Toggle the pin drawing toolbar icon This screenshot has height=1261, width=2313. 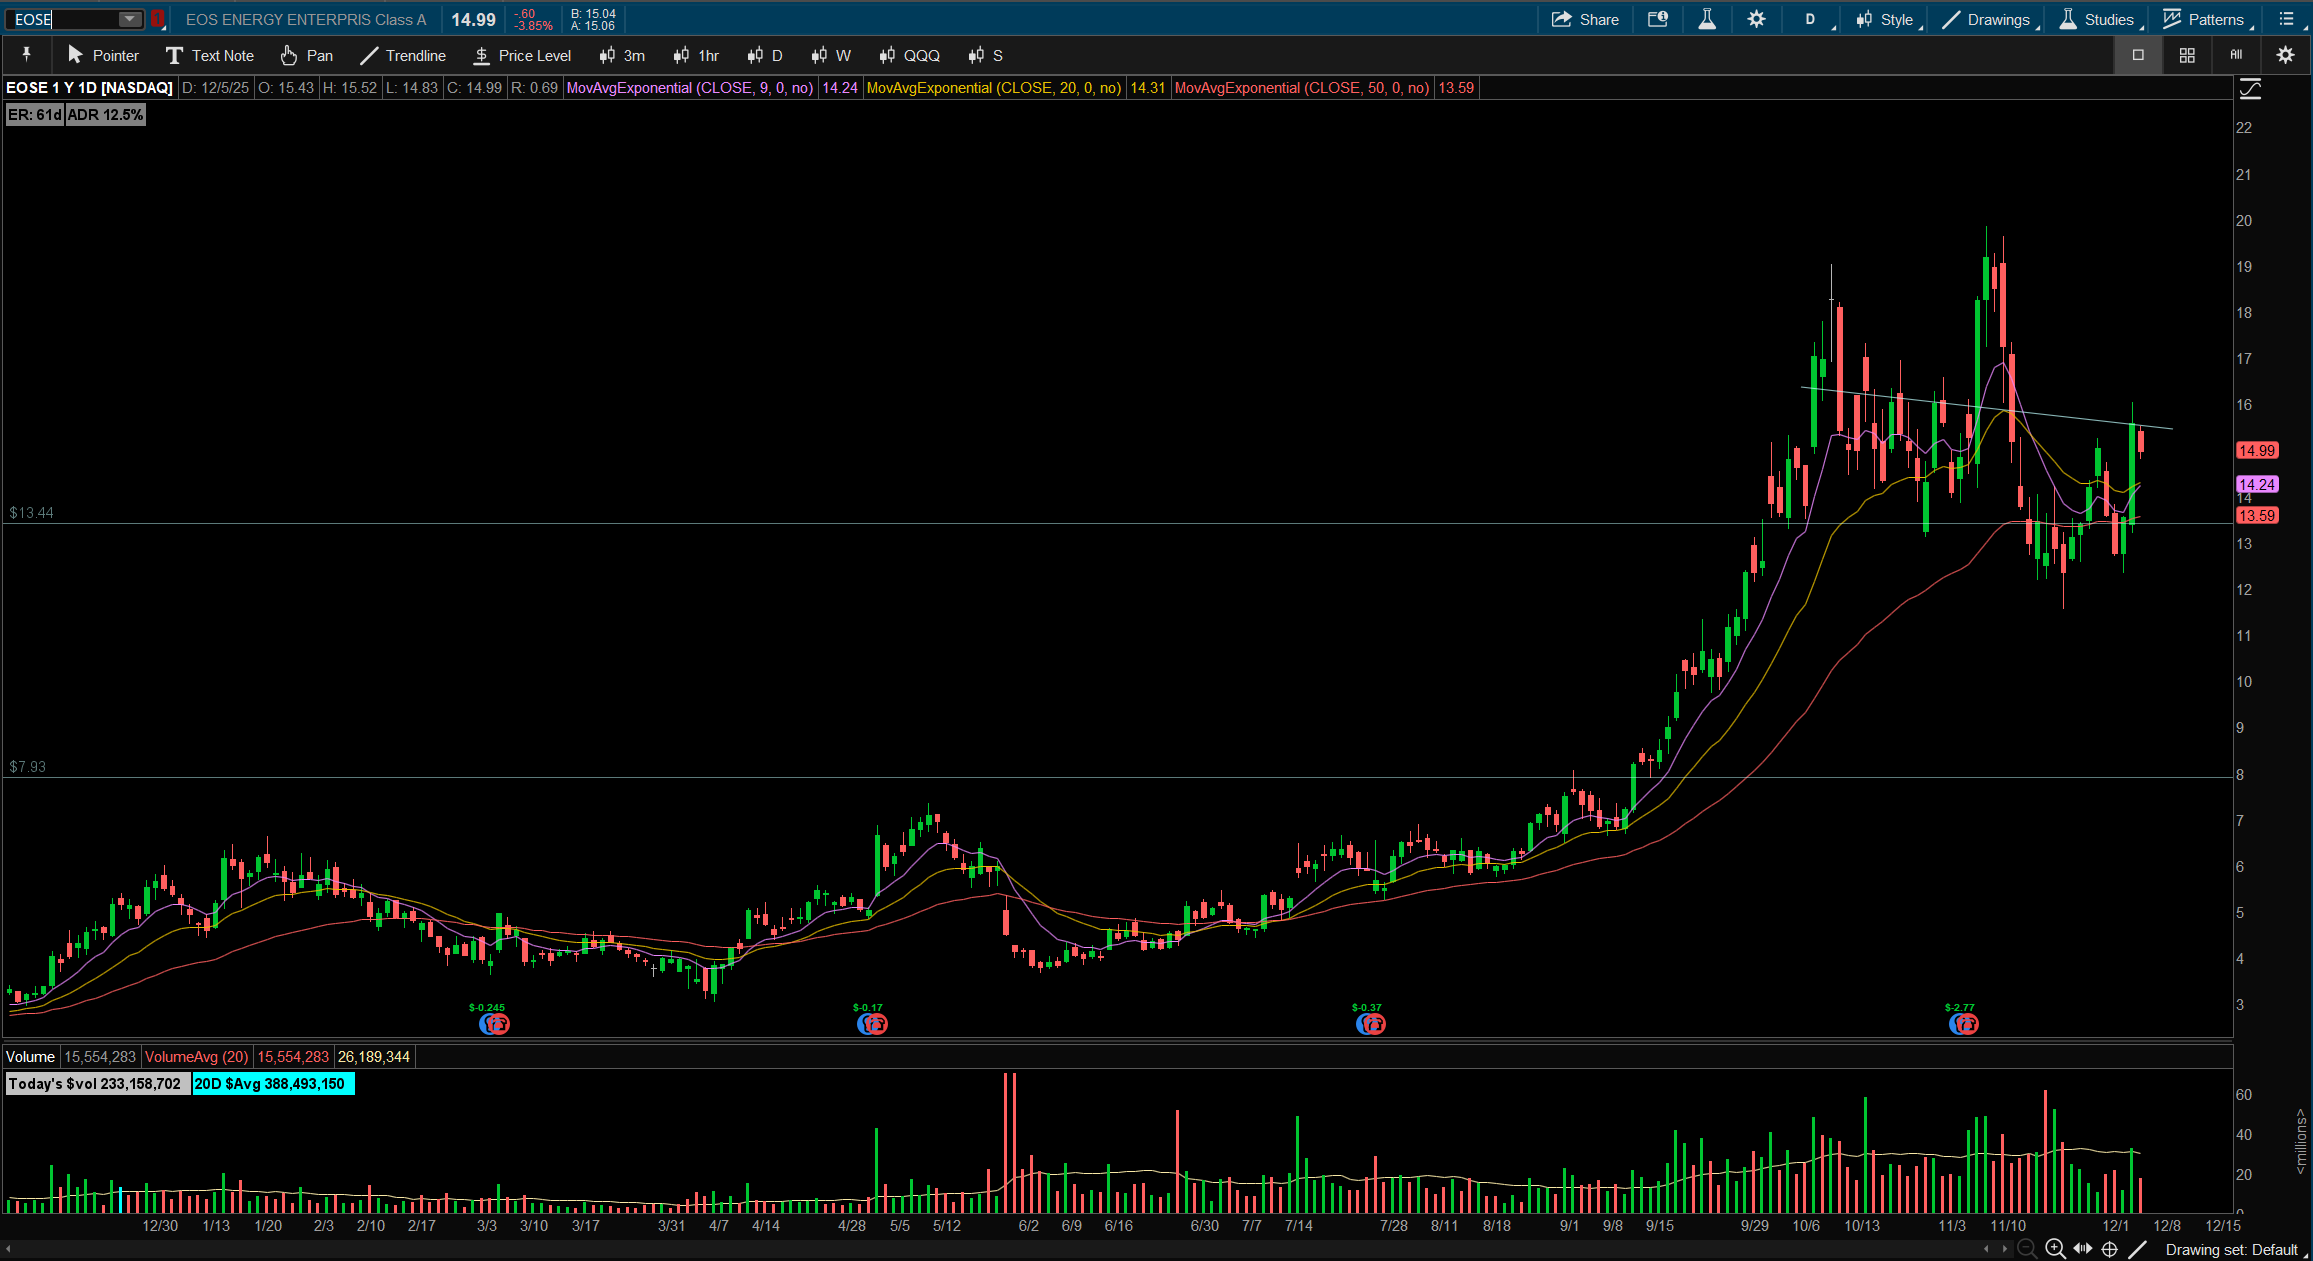27,54
